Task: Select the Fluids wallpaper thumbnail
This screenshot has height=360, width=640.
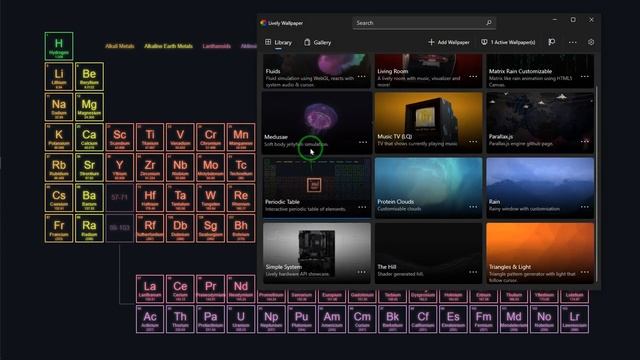Action: click(317, 70)
